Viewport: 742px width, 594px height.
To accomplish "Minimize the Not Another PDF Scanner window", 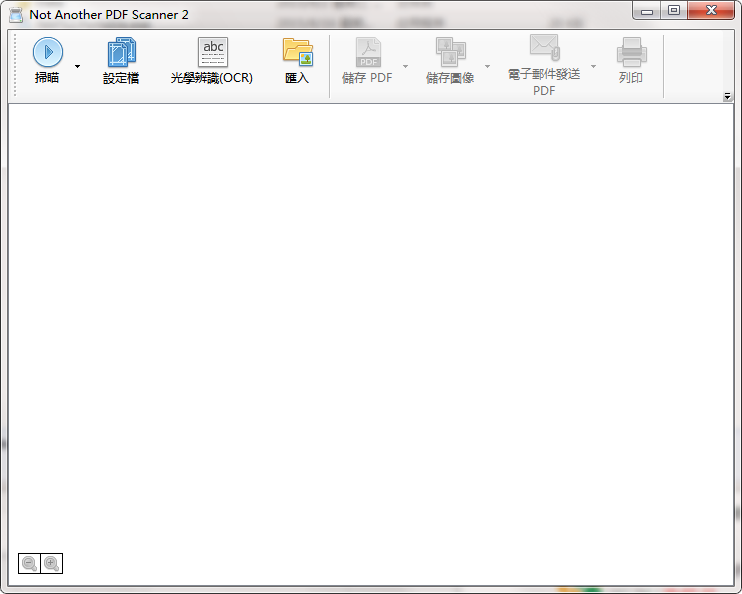I will click(x=647, y=11).
